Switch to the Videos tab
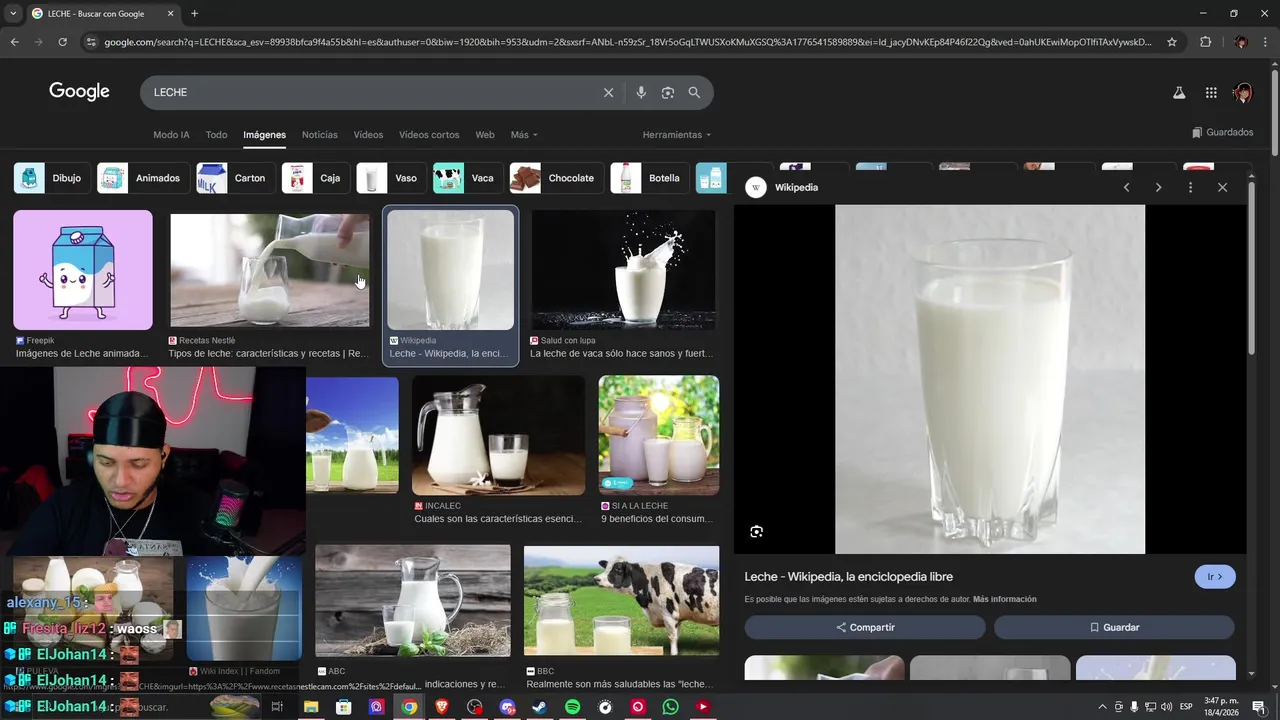The image size is (1280, 720). pos(368,135)
